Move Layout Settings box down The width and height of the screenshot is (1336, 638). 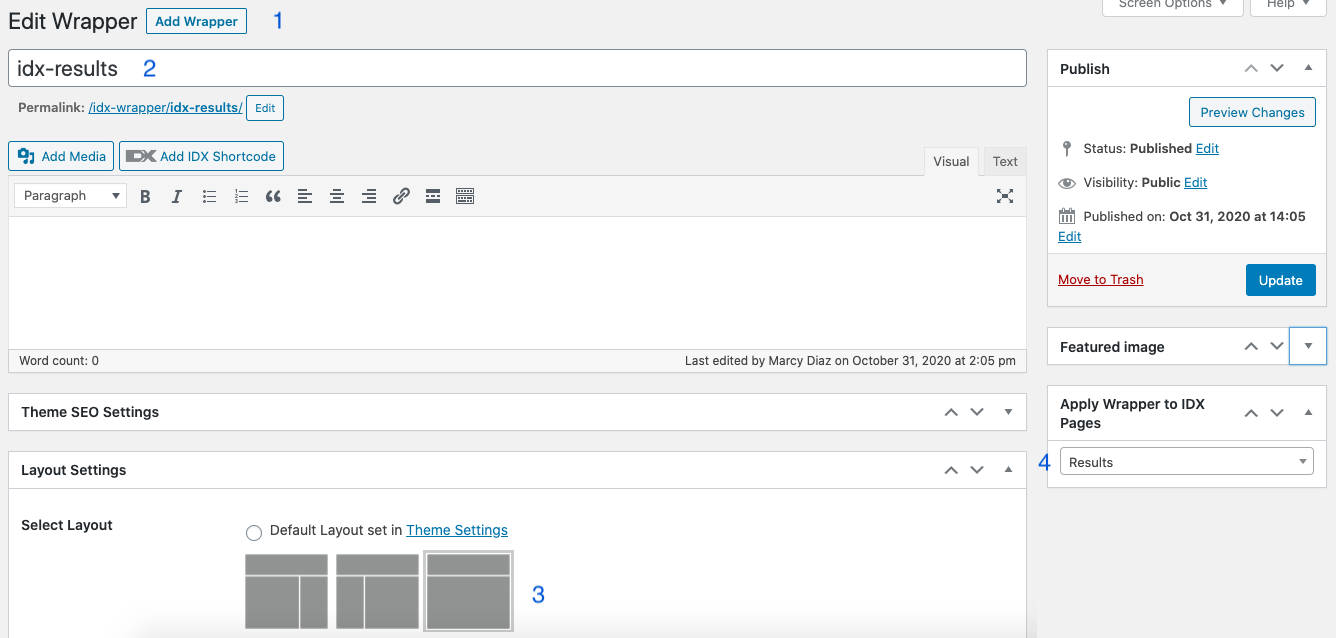[x=977, y=470]
